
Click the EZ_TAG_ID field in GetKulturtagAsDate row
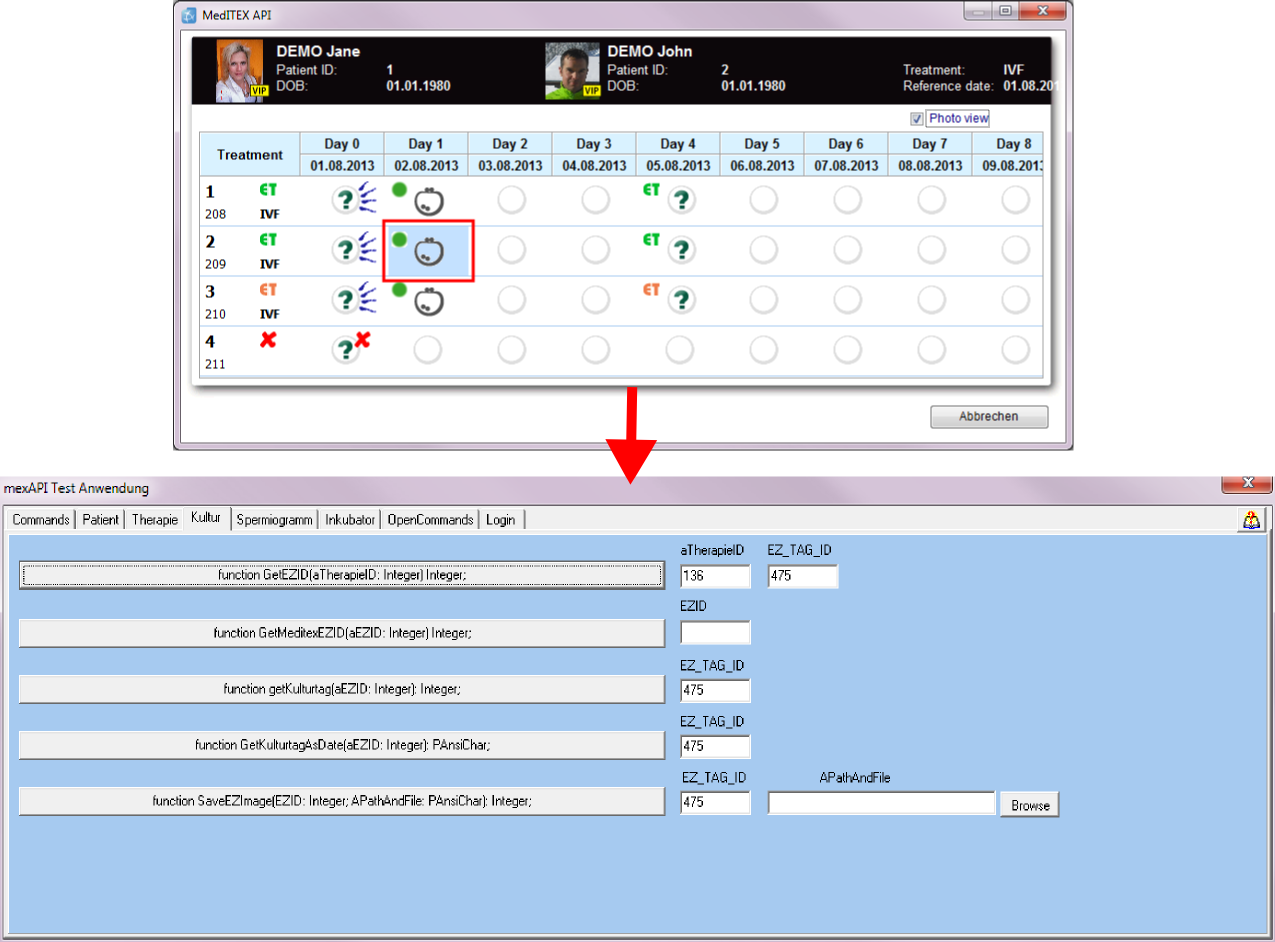point(715,745)
